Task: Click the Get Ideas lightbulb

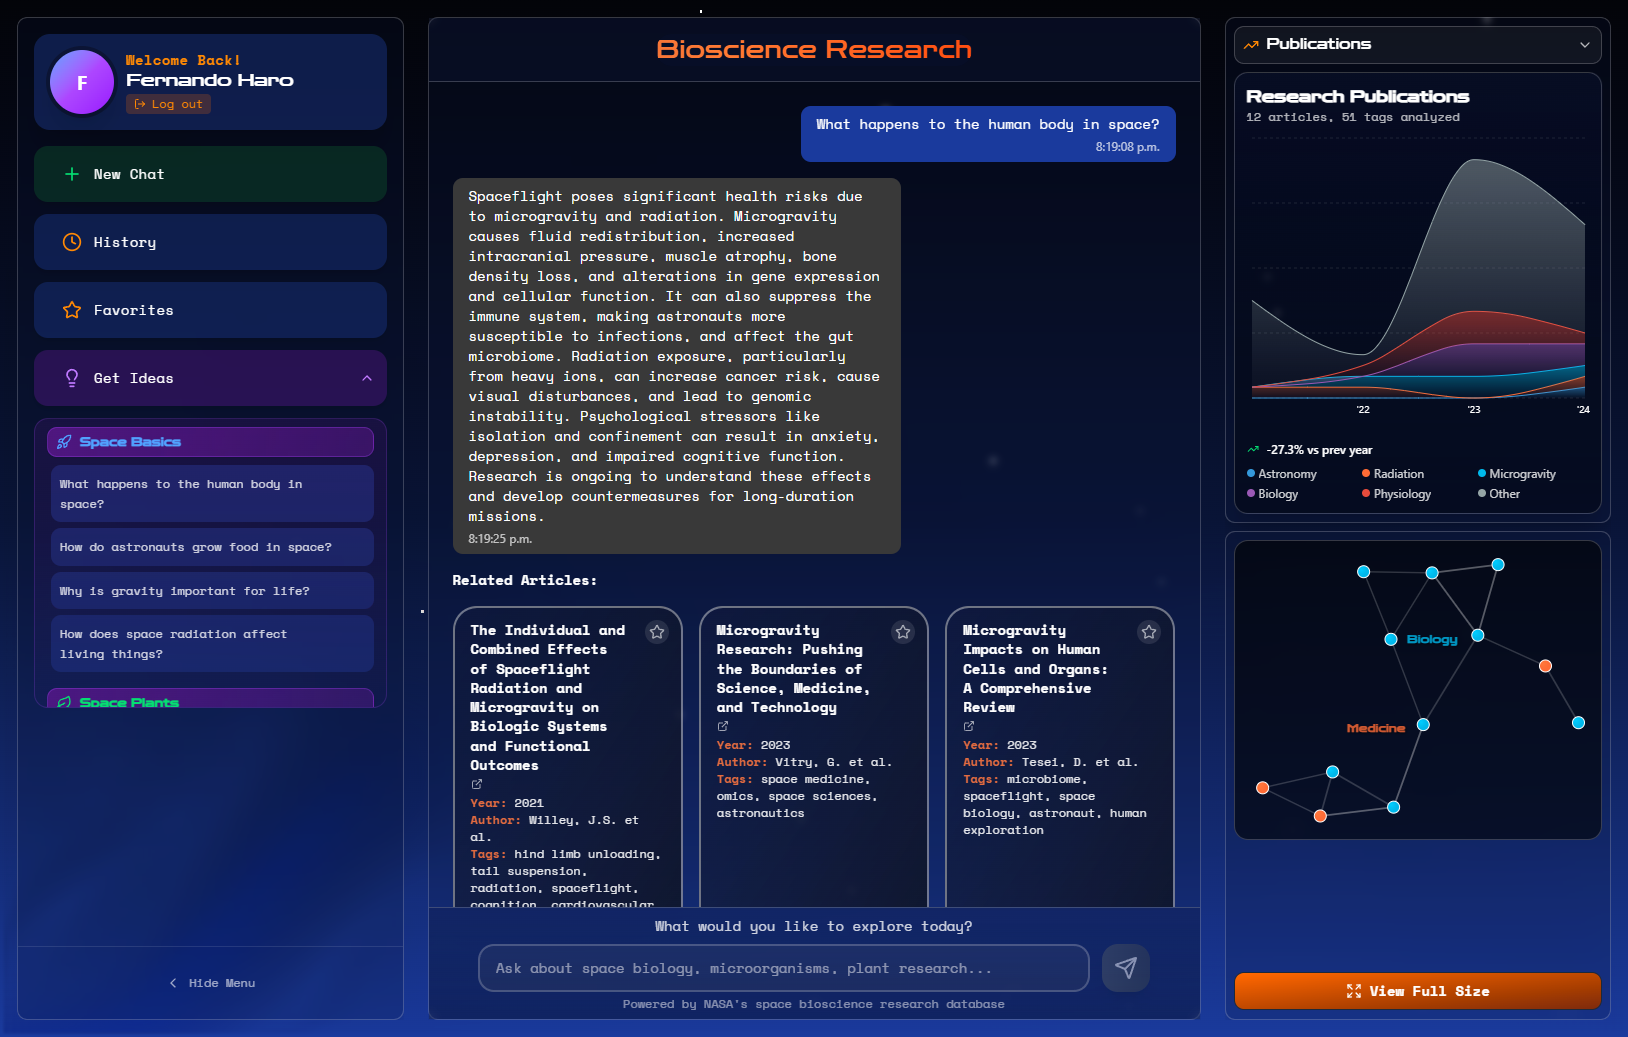Action: (x=71, y=378)
